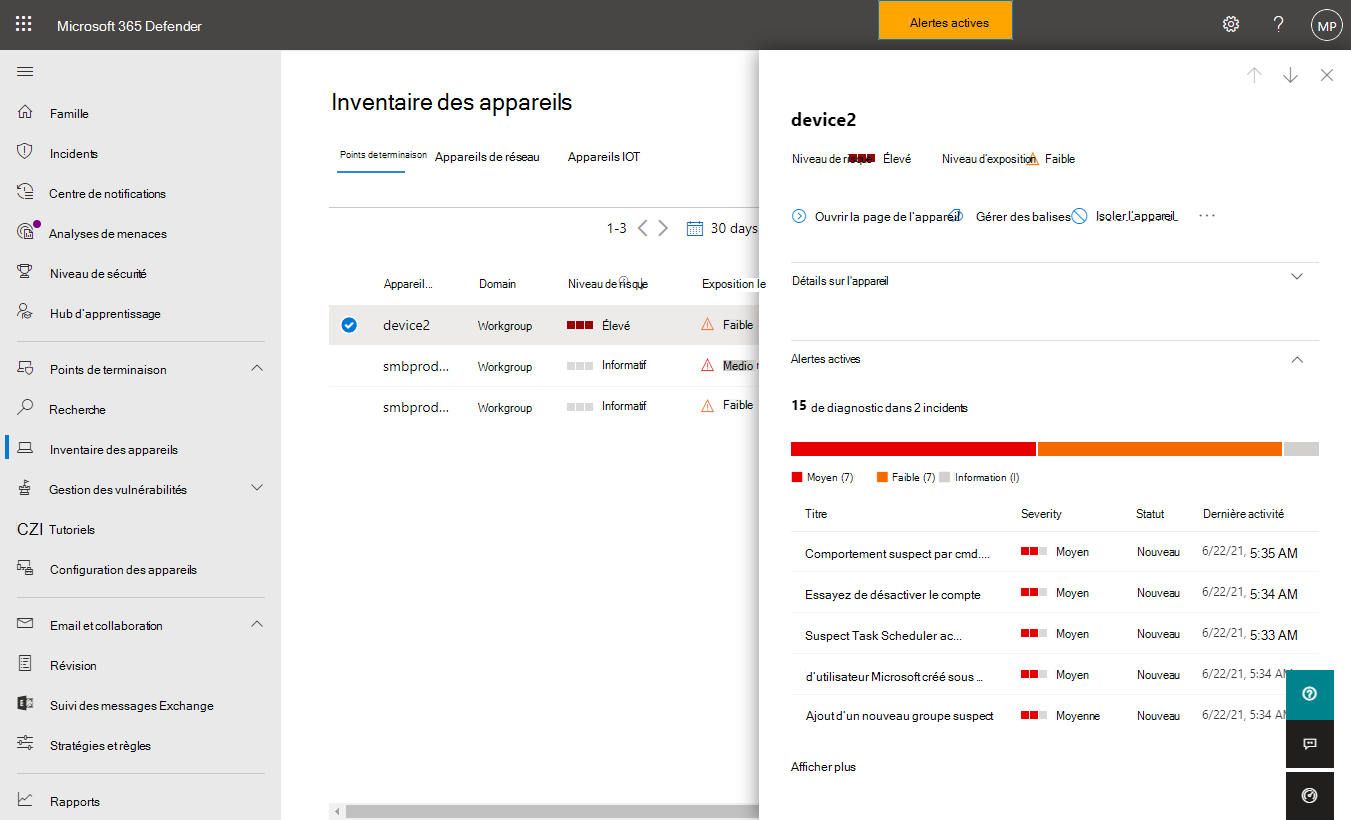Sort alerts by Severity column header
This screenshot has width=1351, height=820.
[1041, 514]
